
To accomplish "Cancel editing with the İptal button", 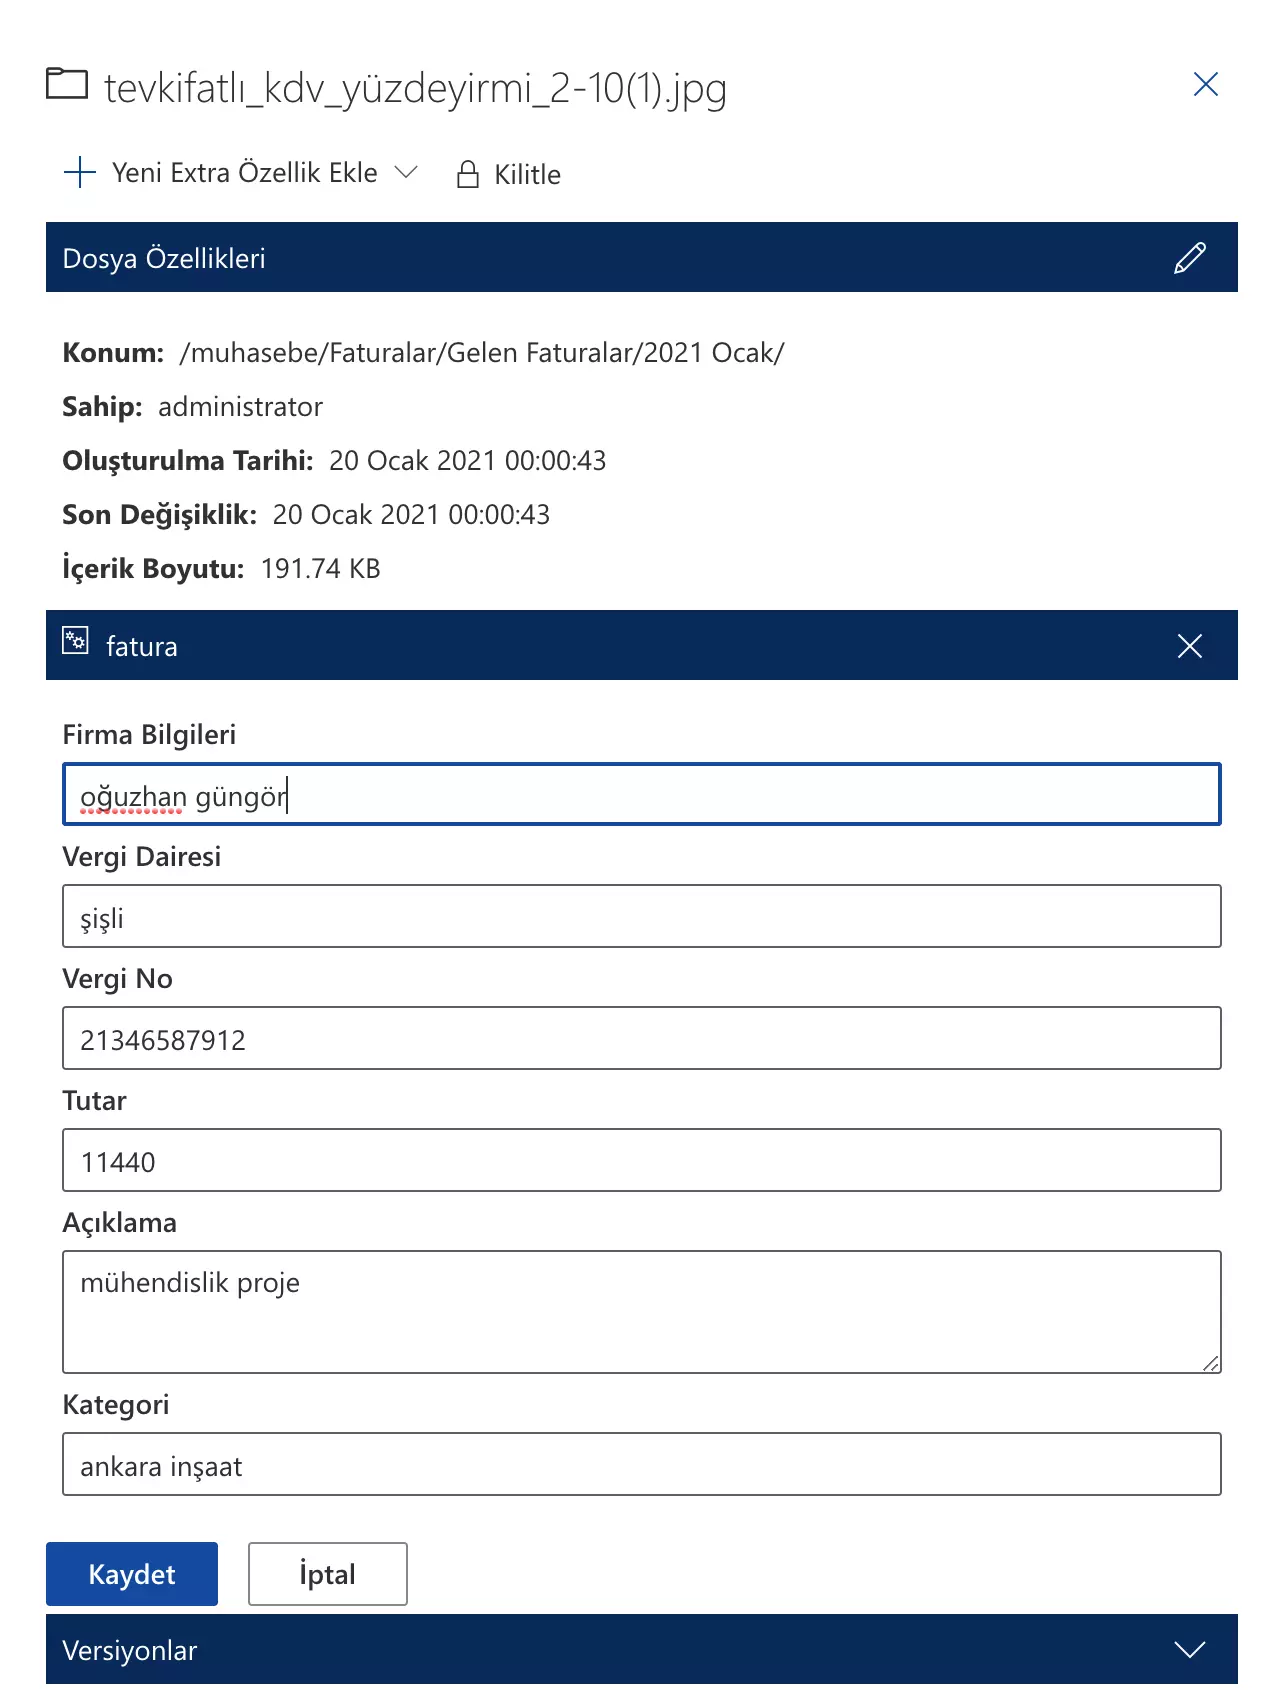I will [x=328, y=1574].
